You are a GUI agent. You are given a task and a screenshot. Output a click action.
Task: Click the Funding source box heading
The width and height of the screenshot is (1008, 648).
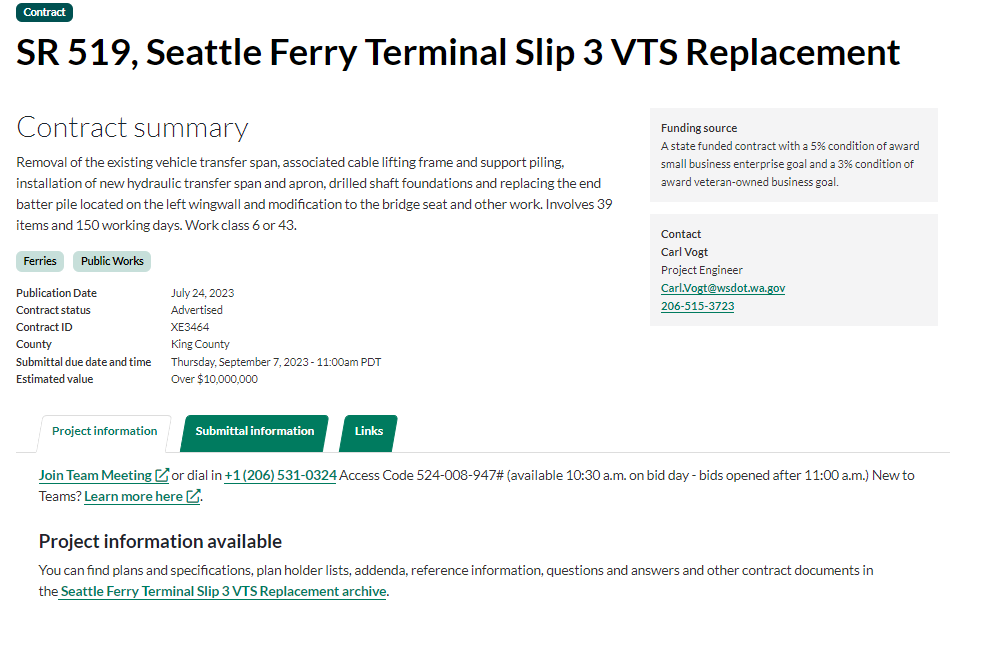tap(699, 128)
